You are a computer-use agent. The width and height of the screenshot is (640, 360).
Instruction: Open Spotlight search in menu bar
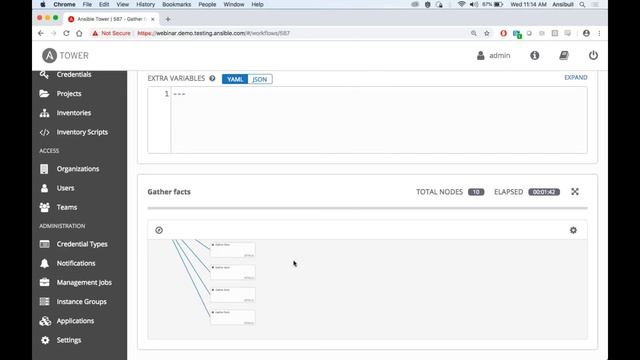click(582, 4)
